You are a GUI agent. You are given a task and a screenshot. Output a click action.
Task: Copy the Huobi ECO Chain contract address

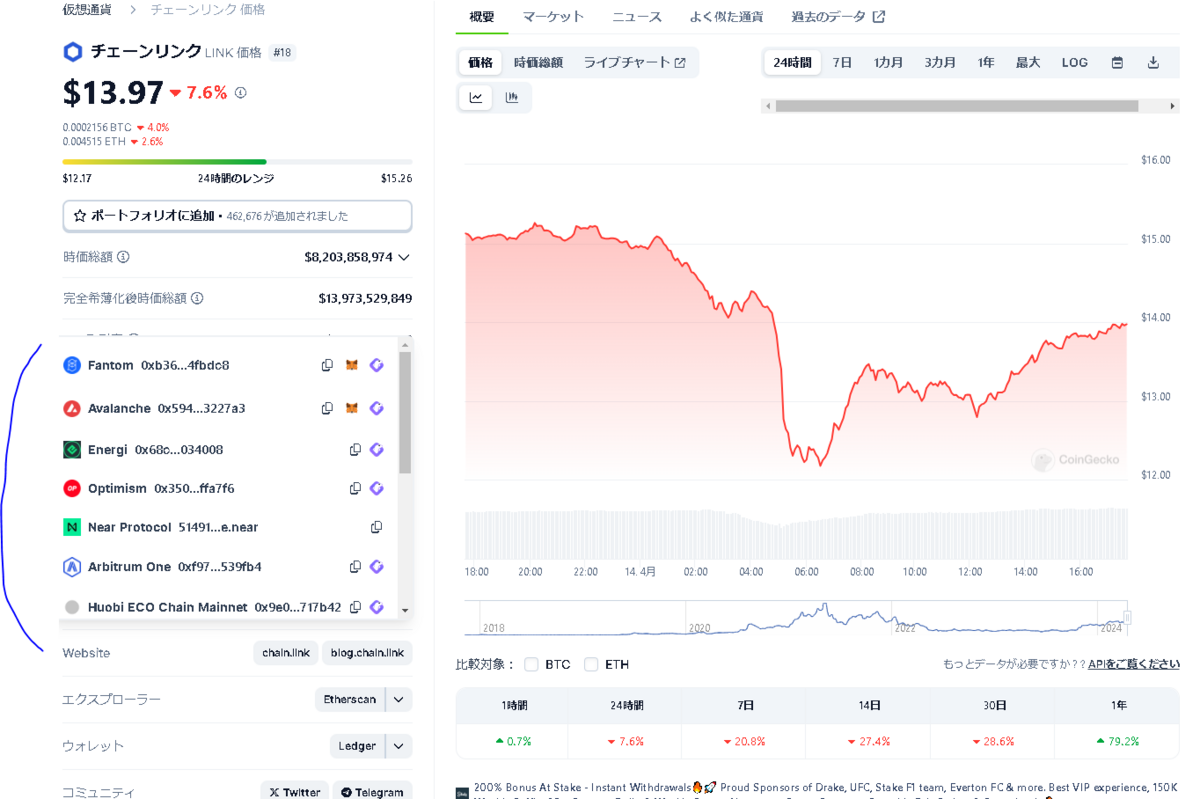pyautogui.click(x=355, y=607)
